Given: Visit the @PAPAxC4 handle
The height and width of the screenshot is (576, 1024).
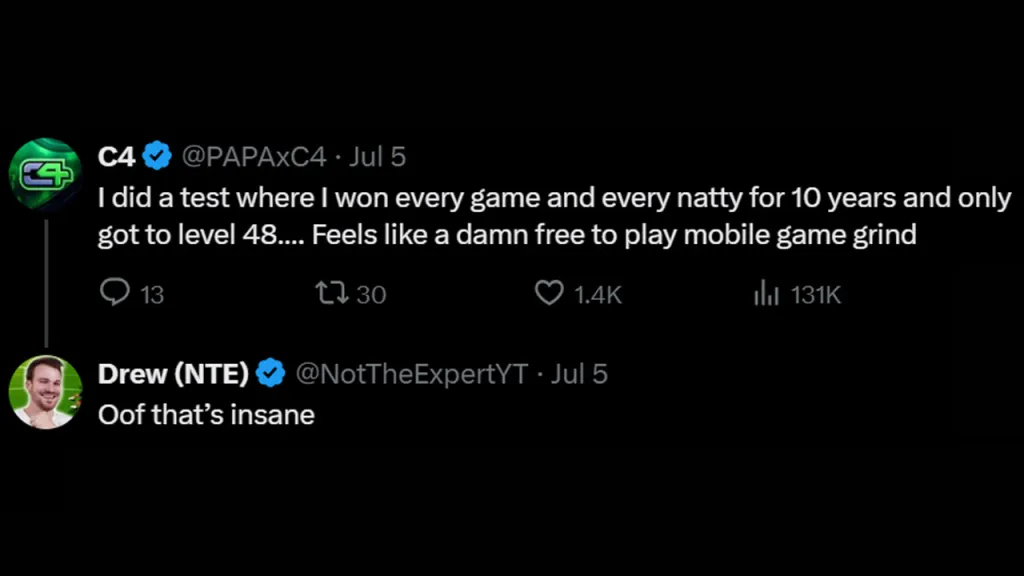Looking at the screenshot, I should pos(253,157).
